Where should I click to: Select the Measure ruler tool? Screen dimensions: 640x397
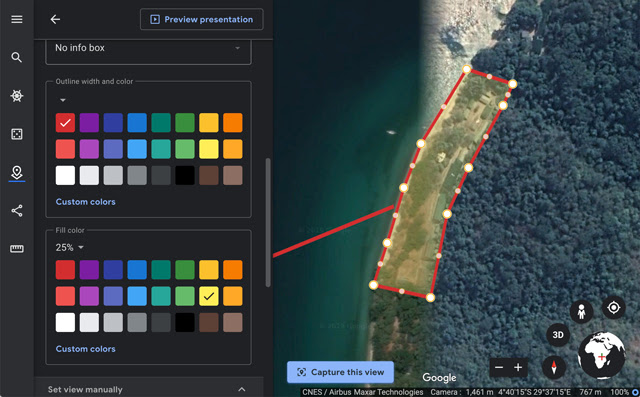[17, 249]
